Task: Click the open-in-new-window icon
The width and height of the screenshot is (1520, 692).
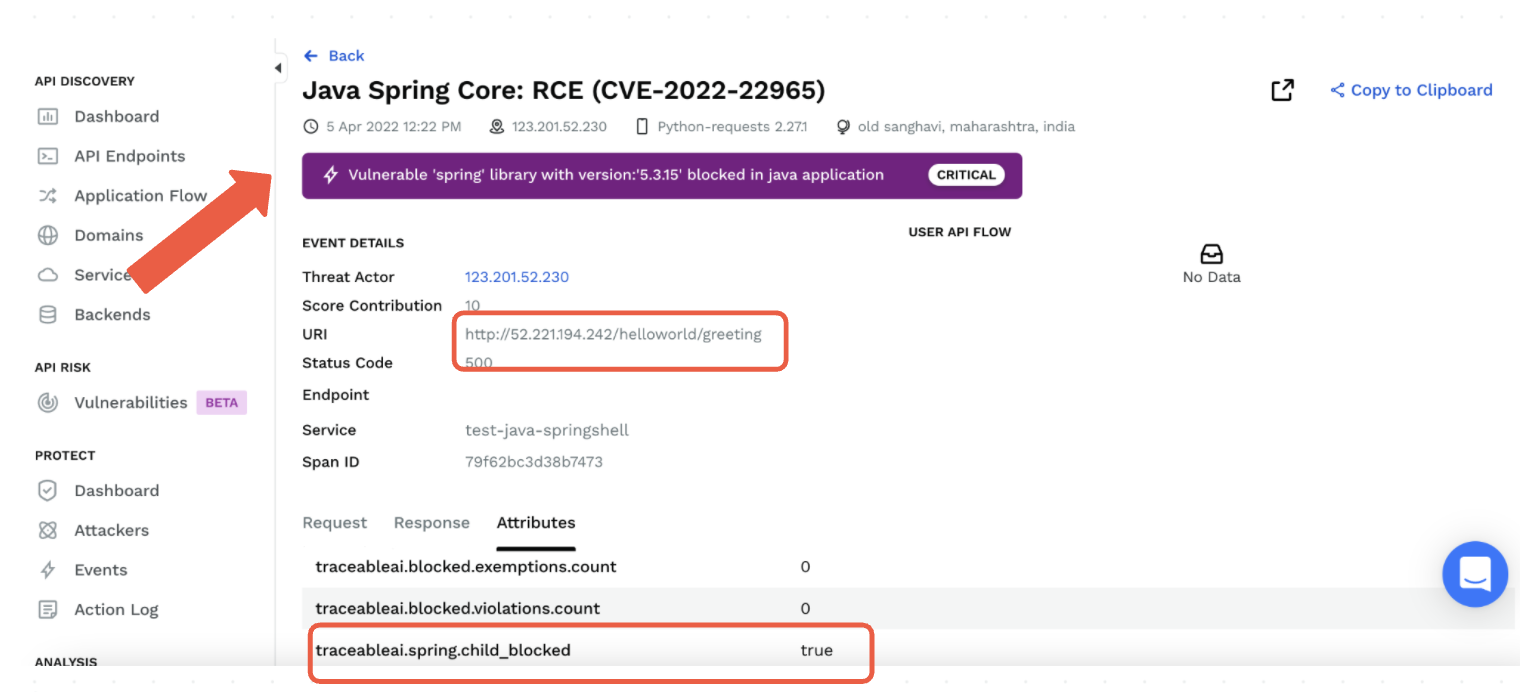Action: tap(1282, 90)
